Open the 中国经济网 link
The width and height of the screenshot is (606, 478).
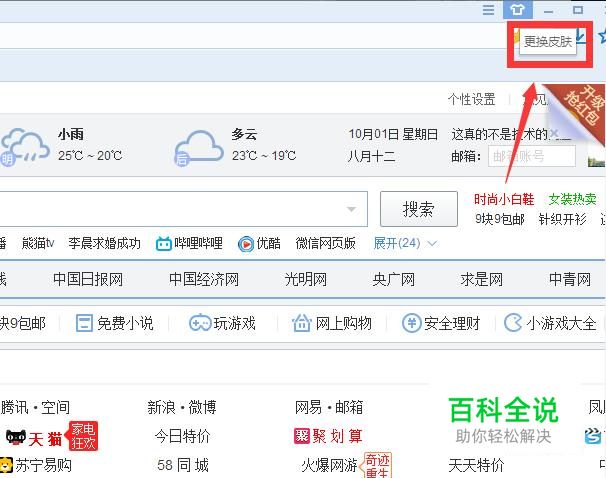coord(204,279)
